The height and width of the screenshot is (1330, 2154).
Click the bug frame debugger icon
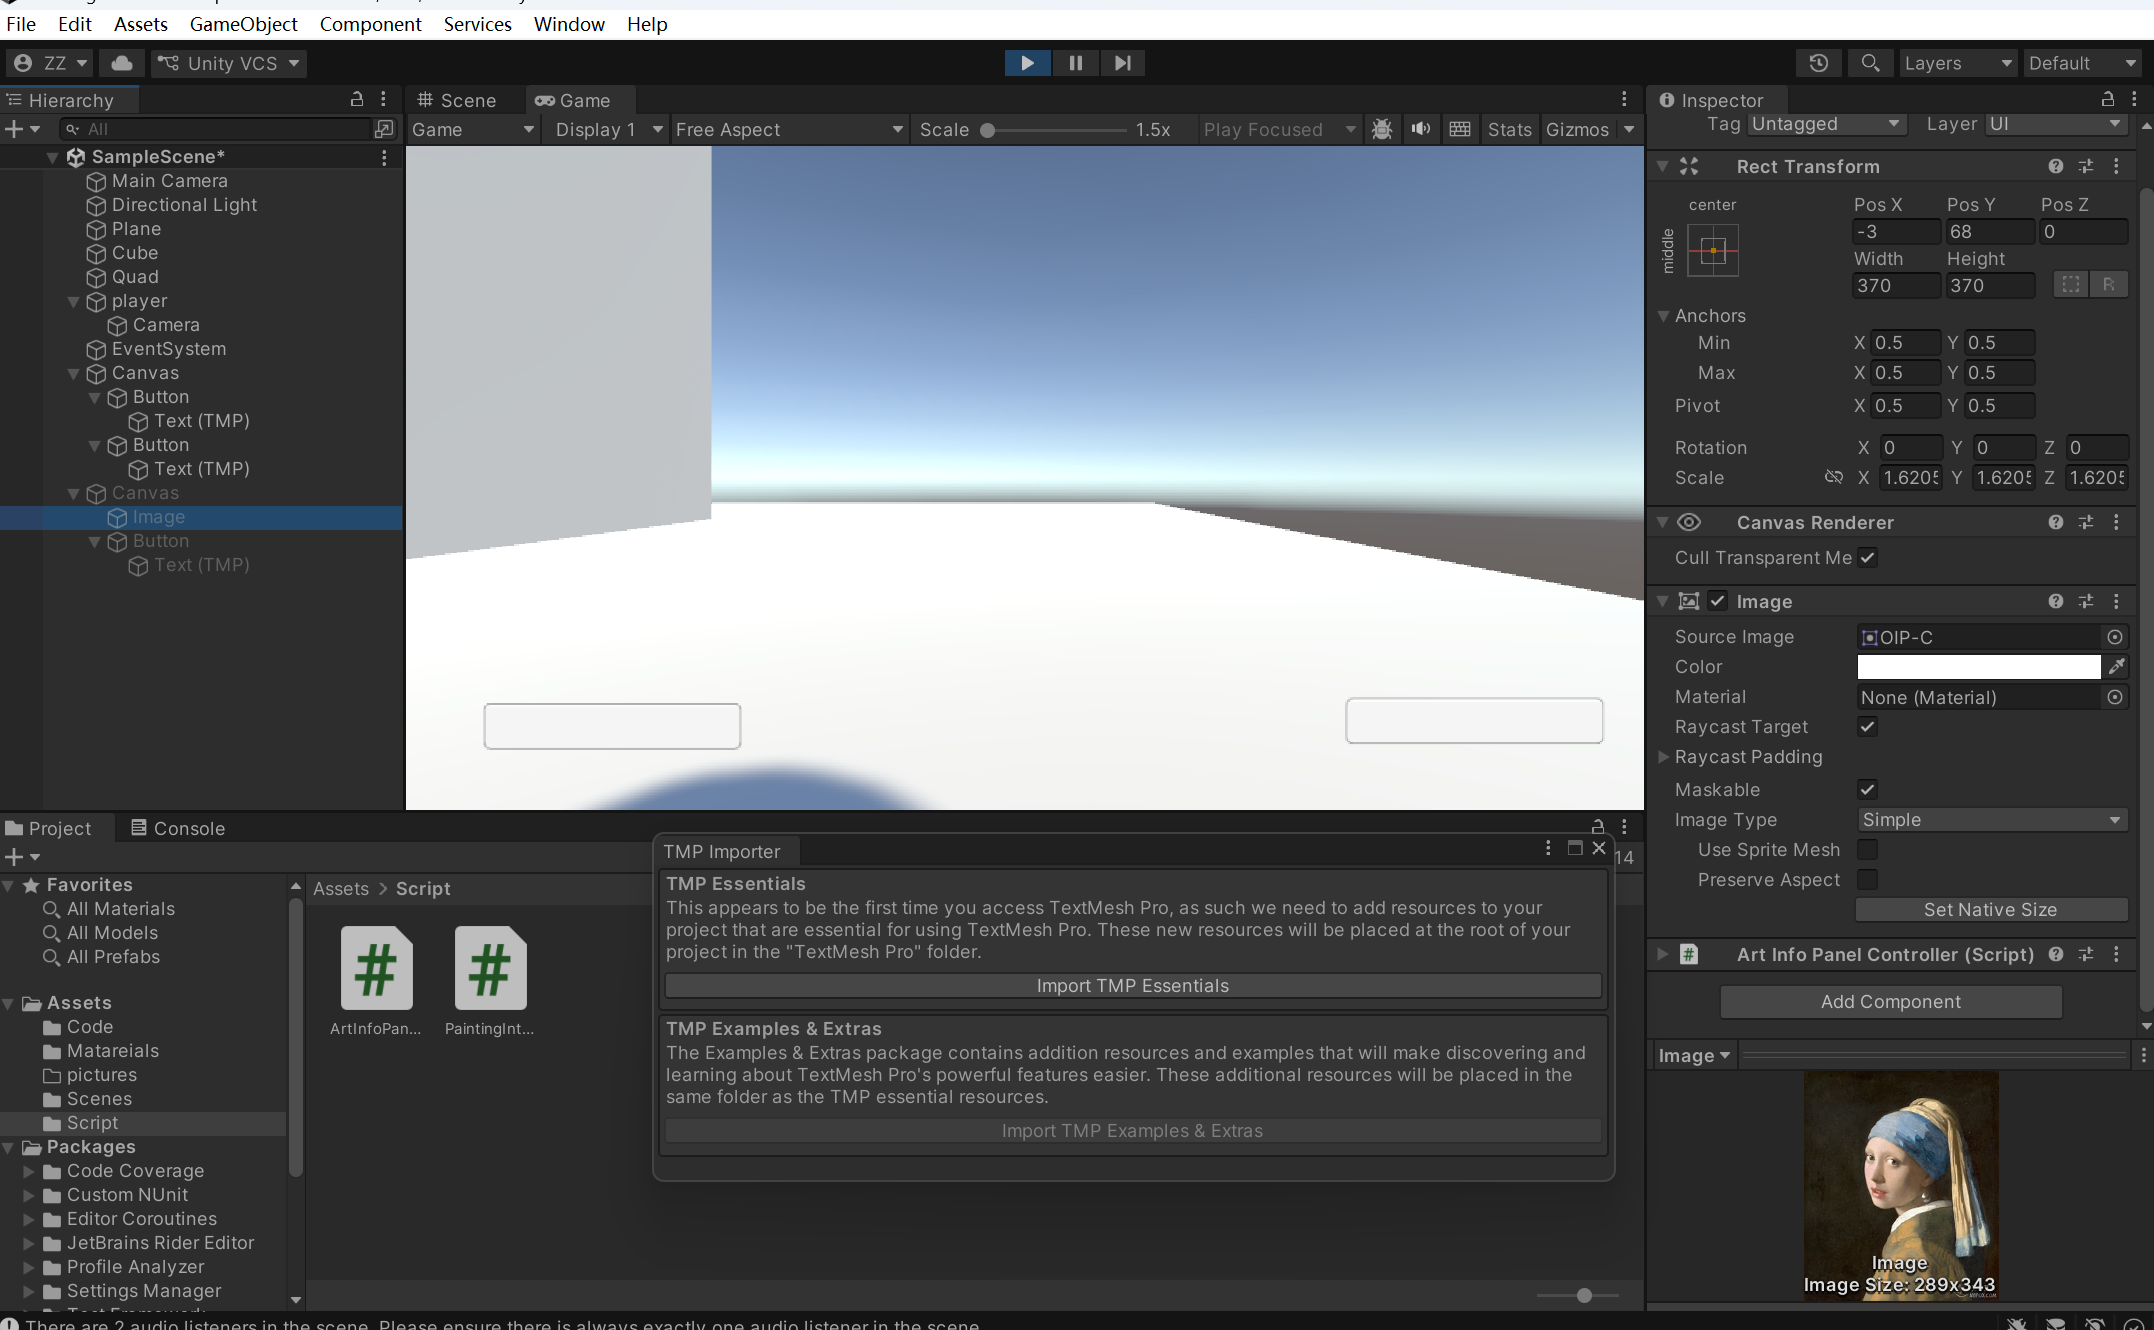[1382, 129]
